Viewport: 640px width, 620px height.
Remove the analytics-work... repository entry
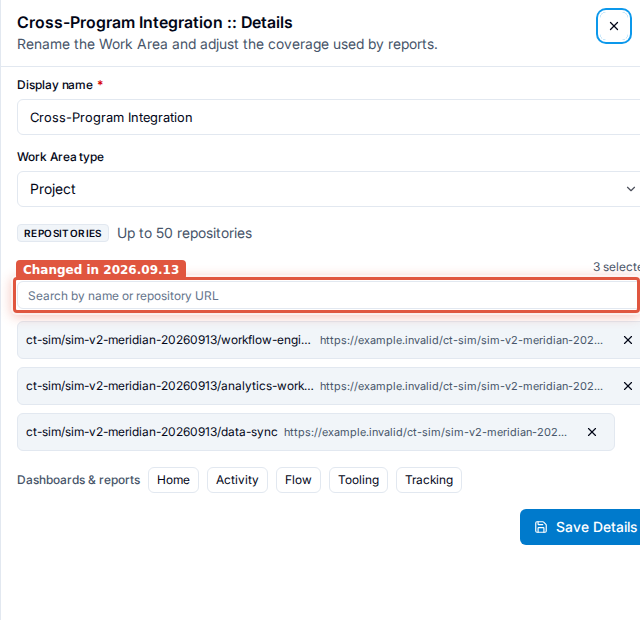pos(628,386)
